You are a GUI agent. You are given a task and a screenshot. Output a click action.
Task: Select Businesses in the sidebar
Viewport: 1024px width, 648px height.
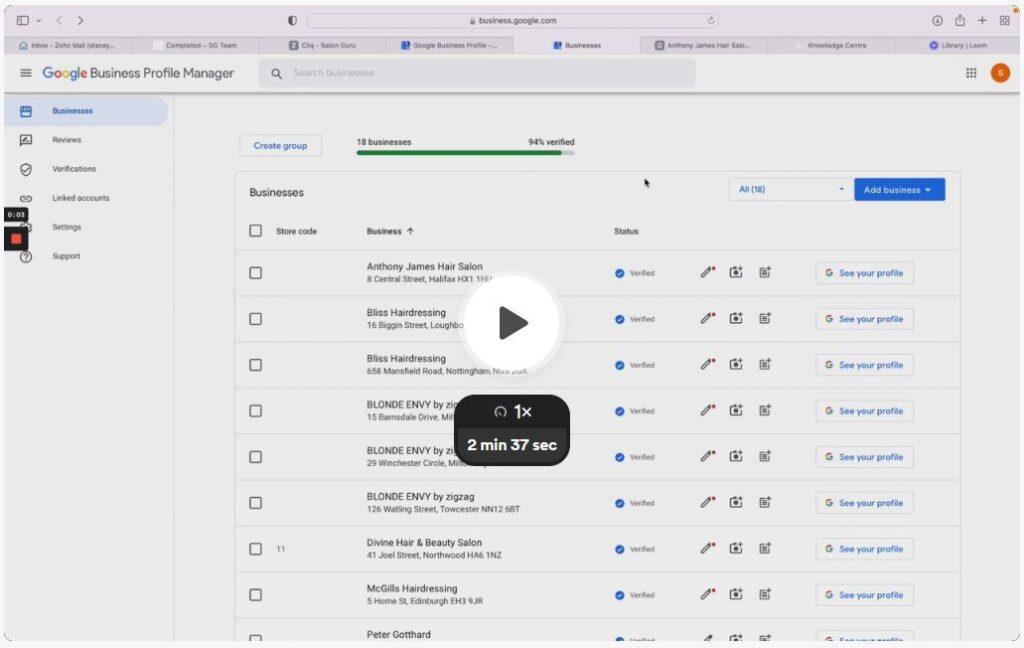(86, 111)
